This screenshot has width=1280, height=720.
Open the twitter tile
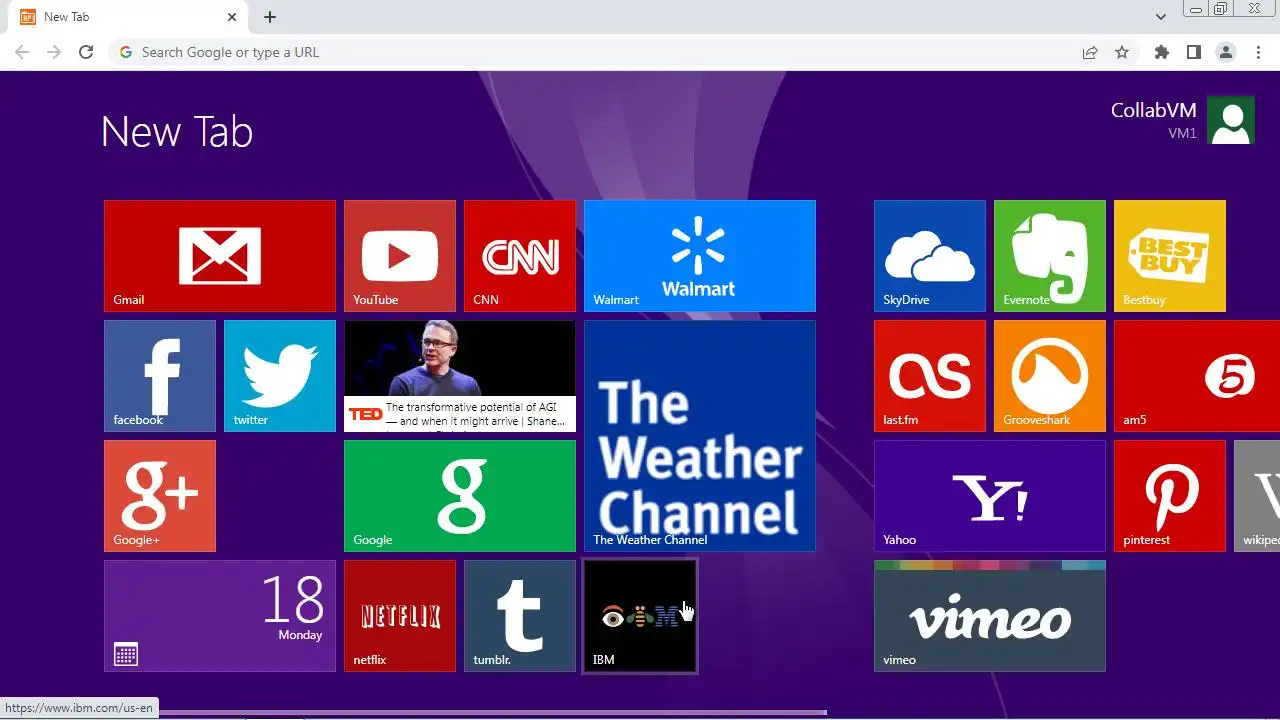pos(280,376)
